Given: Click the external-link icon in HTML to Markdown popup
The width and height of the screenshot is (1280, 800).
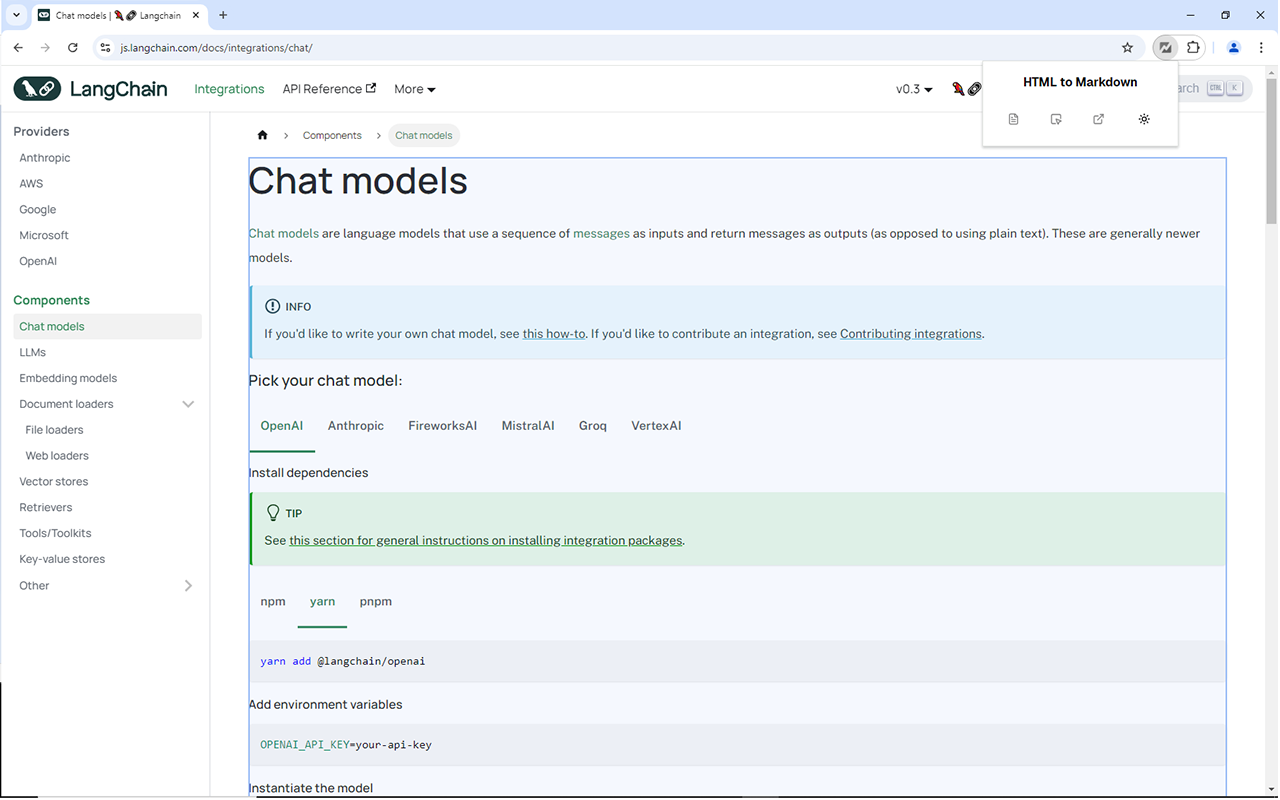Looking at the screenshot, I should coord(1098,119).
